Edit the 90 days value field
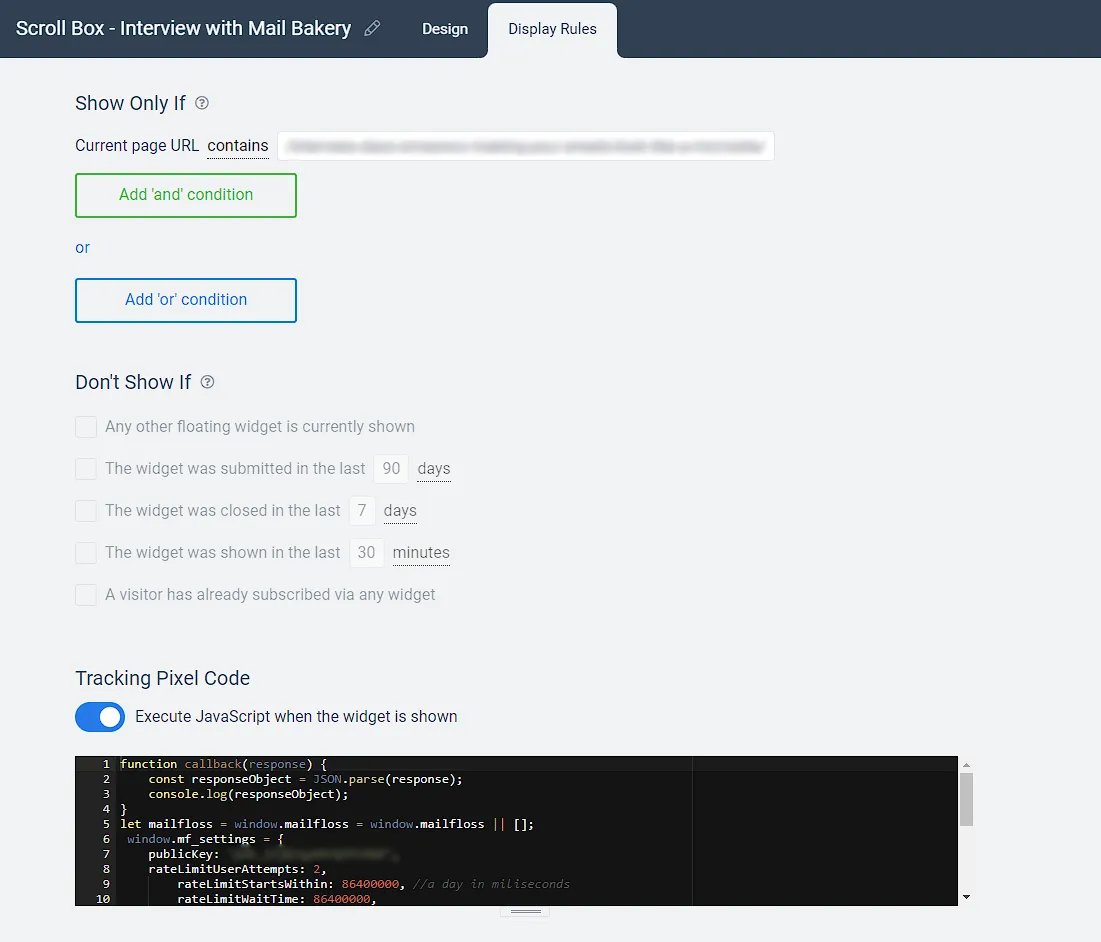 391,469
